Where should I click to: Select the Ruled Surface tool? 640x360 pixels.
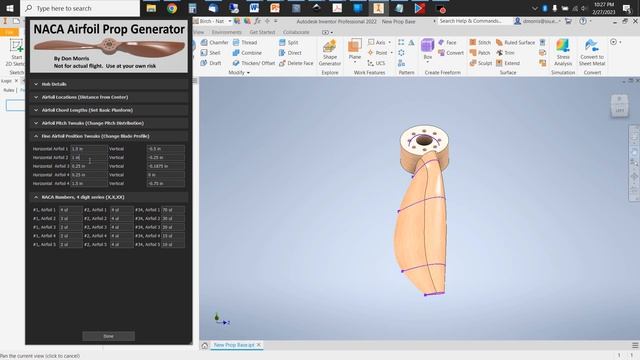515,42
